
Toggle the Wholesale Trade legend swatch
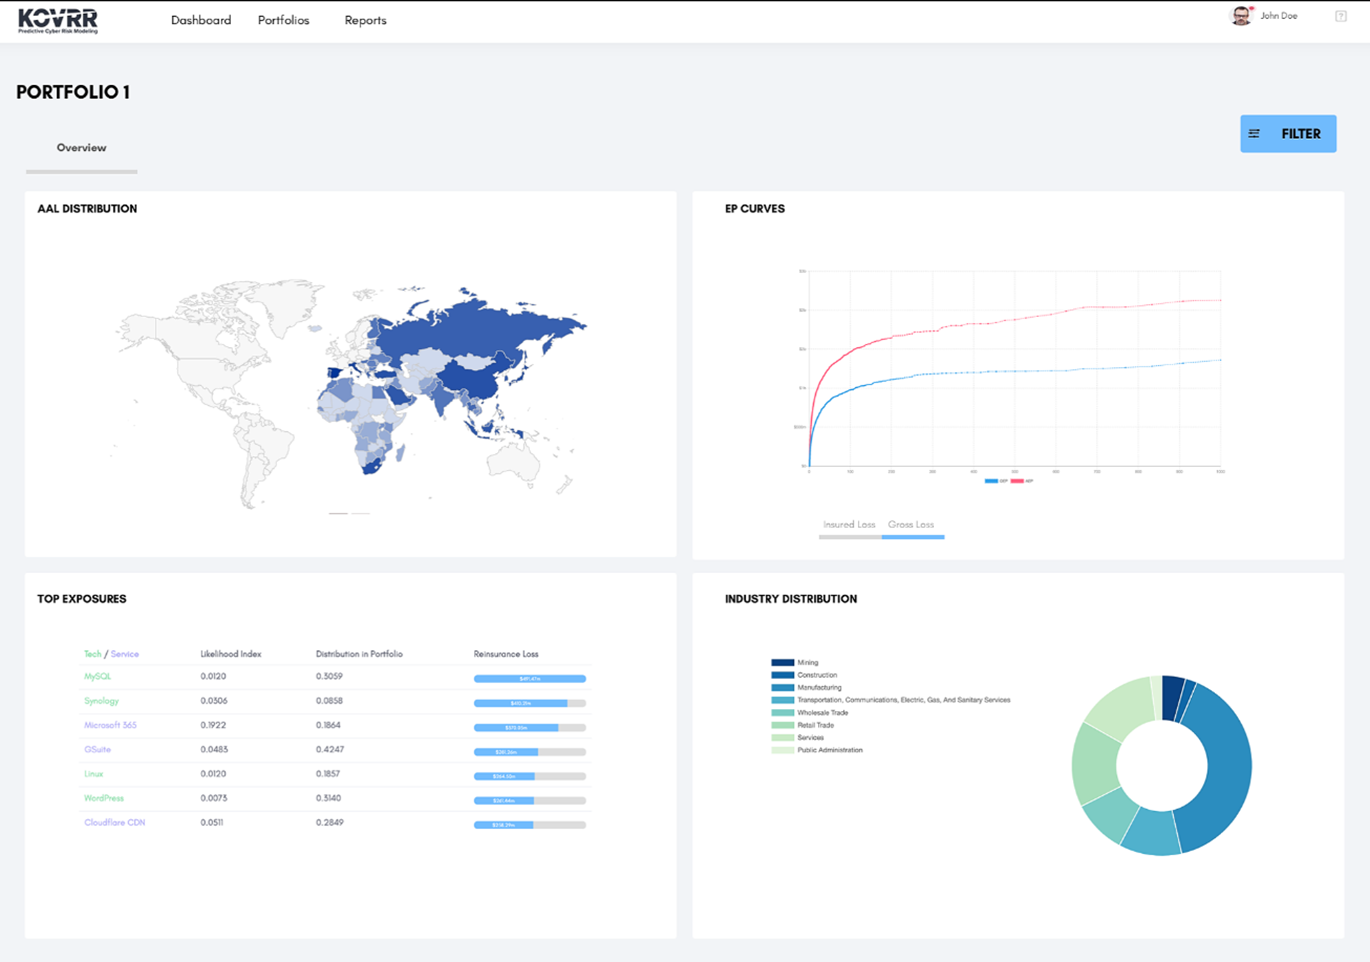pyautogui.click(x=783, y=712)
